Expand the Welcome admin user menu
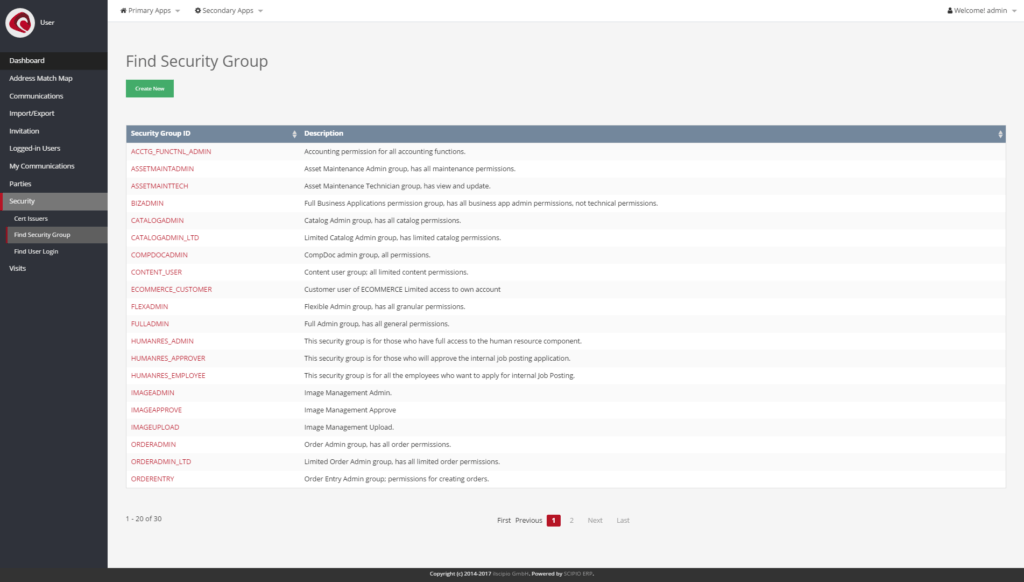 [980, 10]
